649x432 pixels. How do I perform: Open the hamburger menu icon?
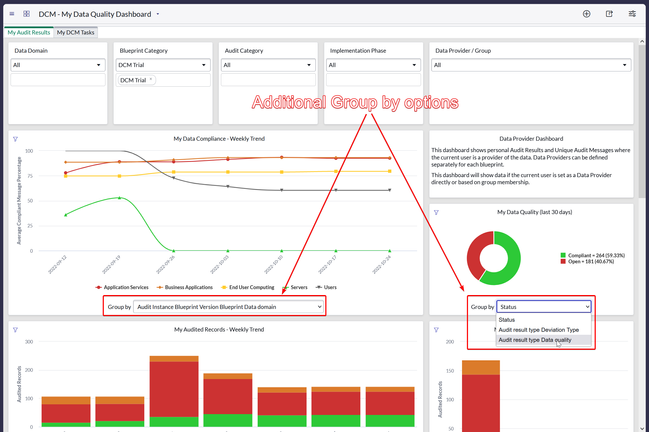tap(12, 14)
